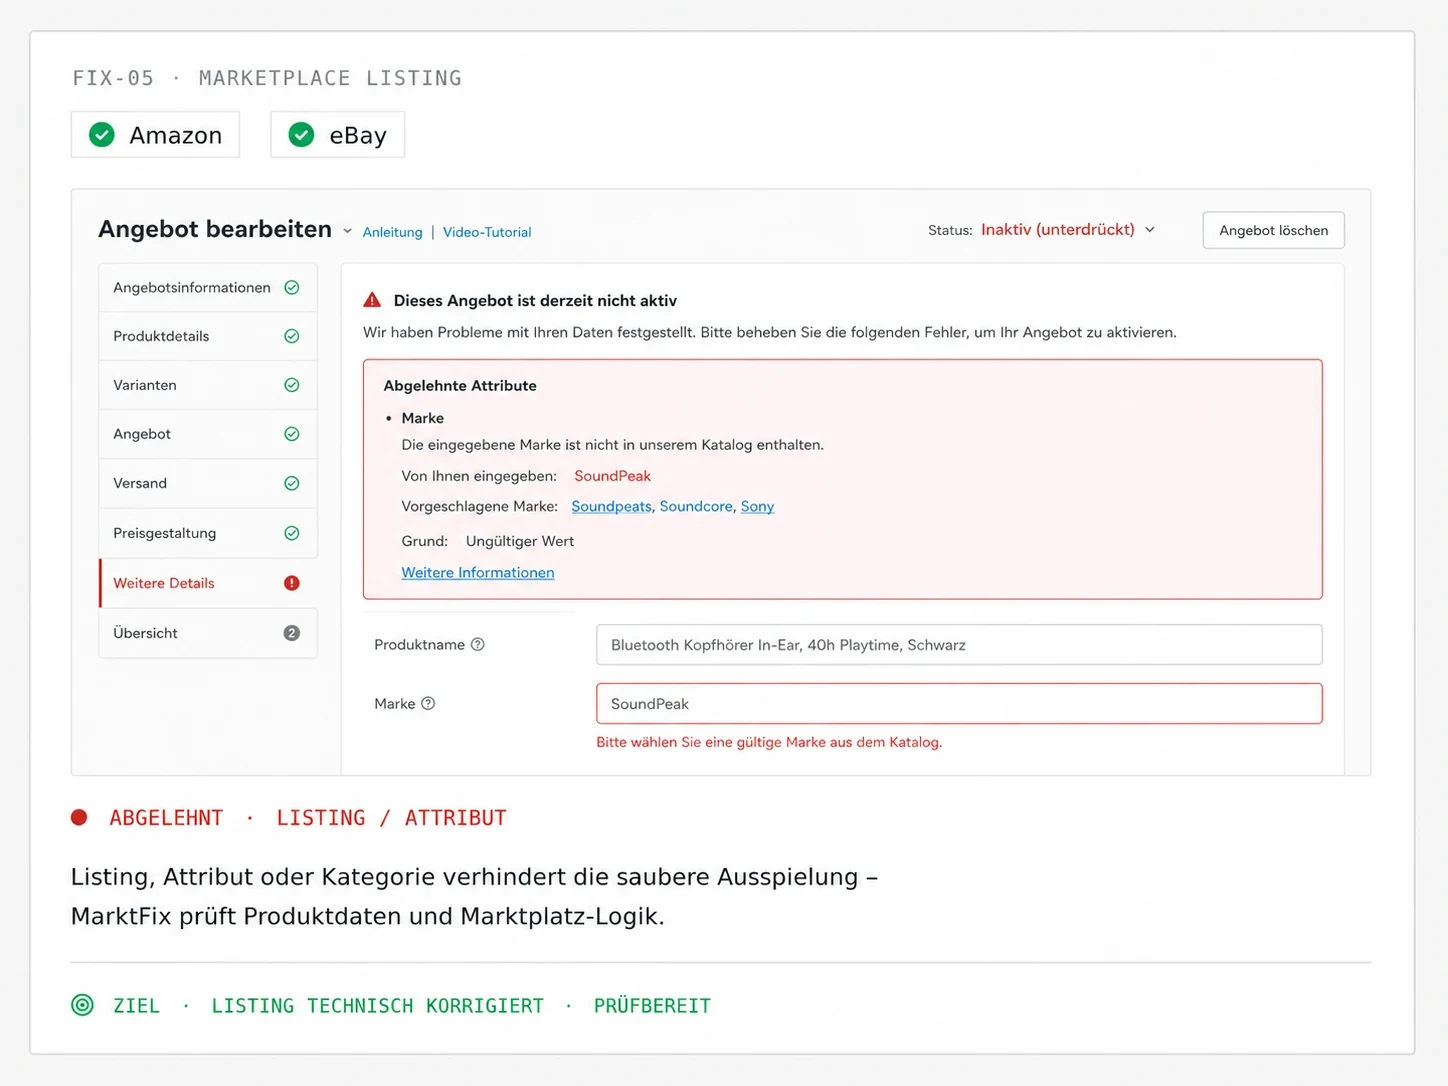Open the Video-Tutorial link
The image size is (1448, 1086).
tap(487, 232)
